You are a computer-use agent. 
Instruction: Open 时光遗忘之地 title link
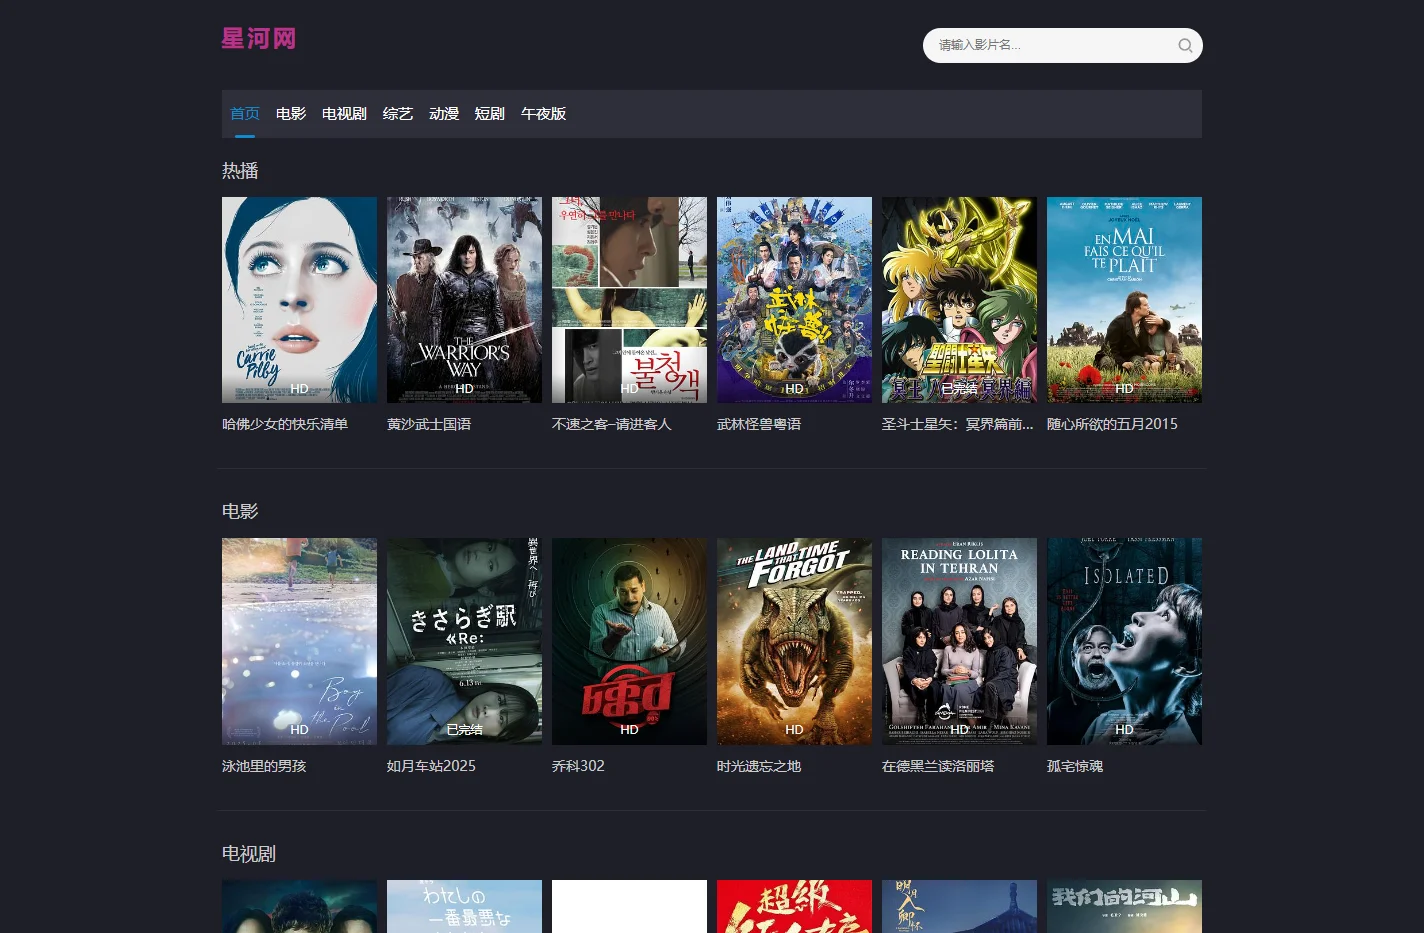(x=759, y=766)
